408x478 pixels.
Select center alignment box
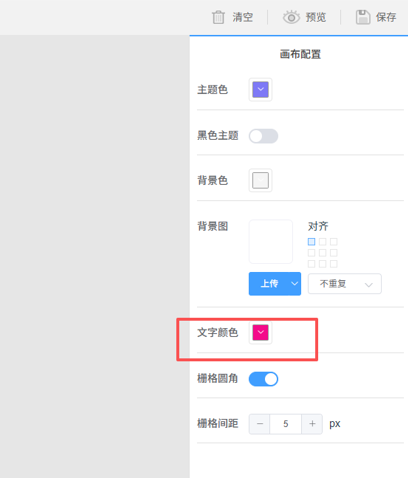(x=322, y=253)
